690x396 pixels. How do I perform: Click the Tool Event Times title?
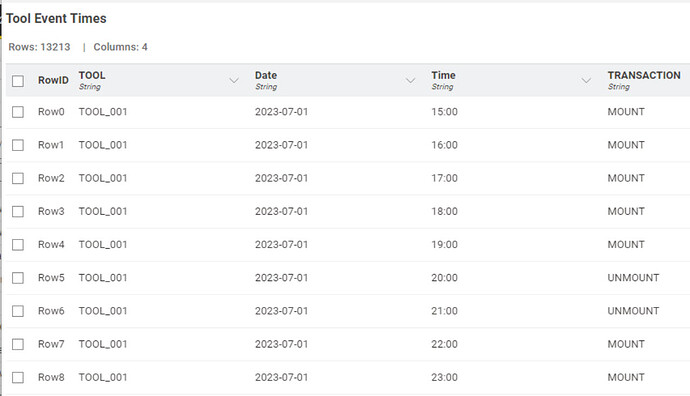(56, 18)
